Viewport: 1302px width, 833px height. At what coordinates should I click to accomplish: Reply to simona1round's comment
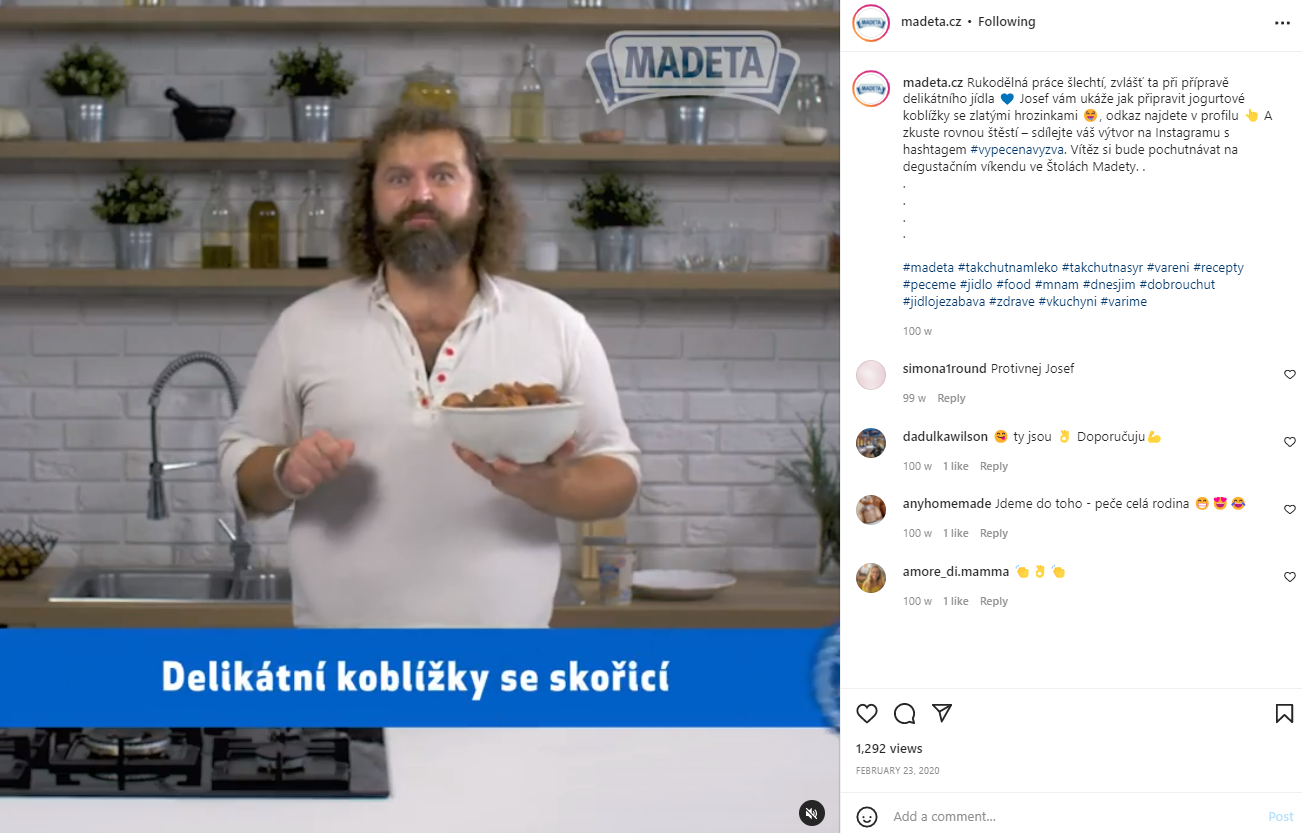tap(951, 398)
